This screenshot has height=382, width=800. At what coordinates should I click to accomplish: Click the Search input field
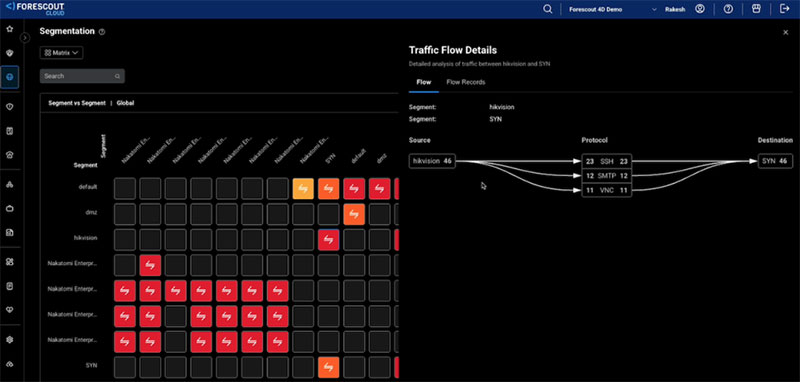point(82,76)
